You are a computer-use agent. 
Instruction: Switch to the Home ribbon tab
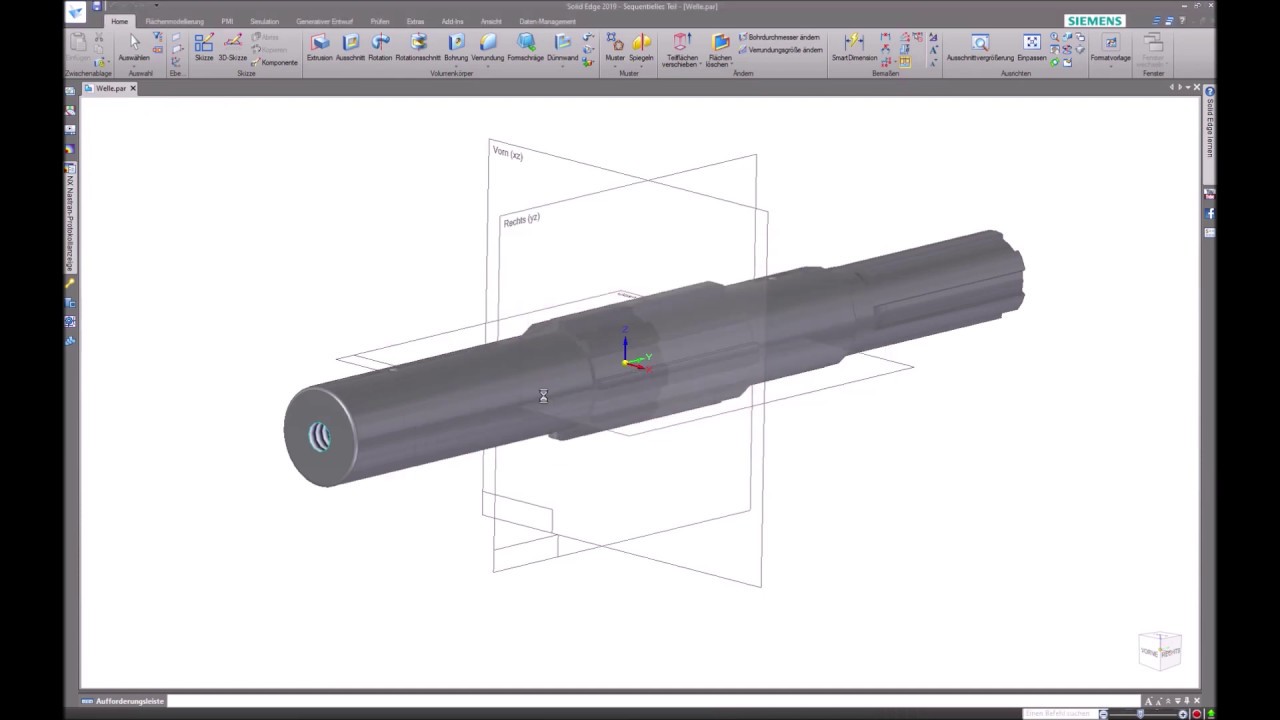(119, 21)
